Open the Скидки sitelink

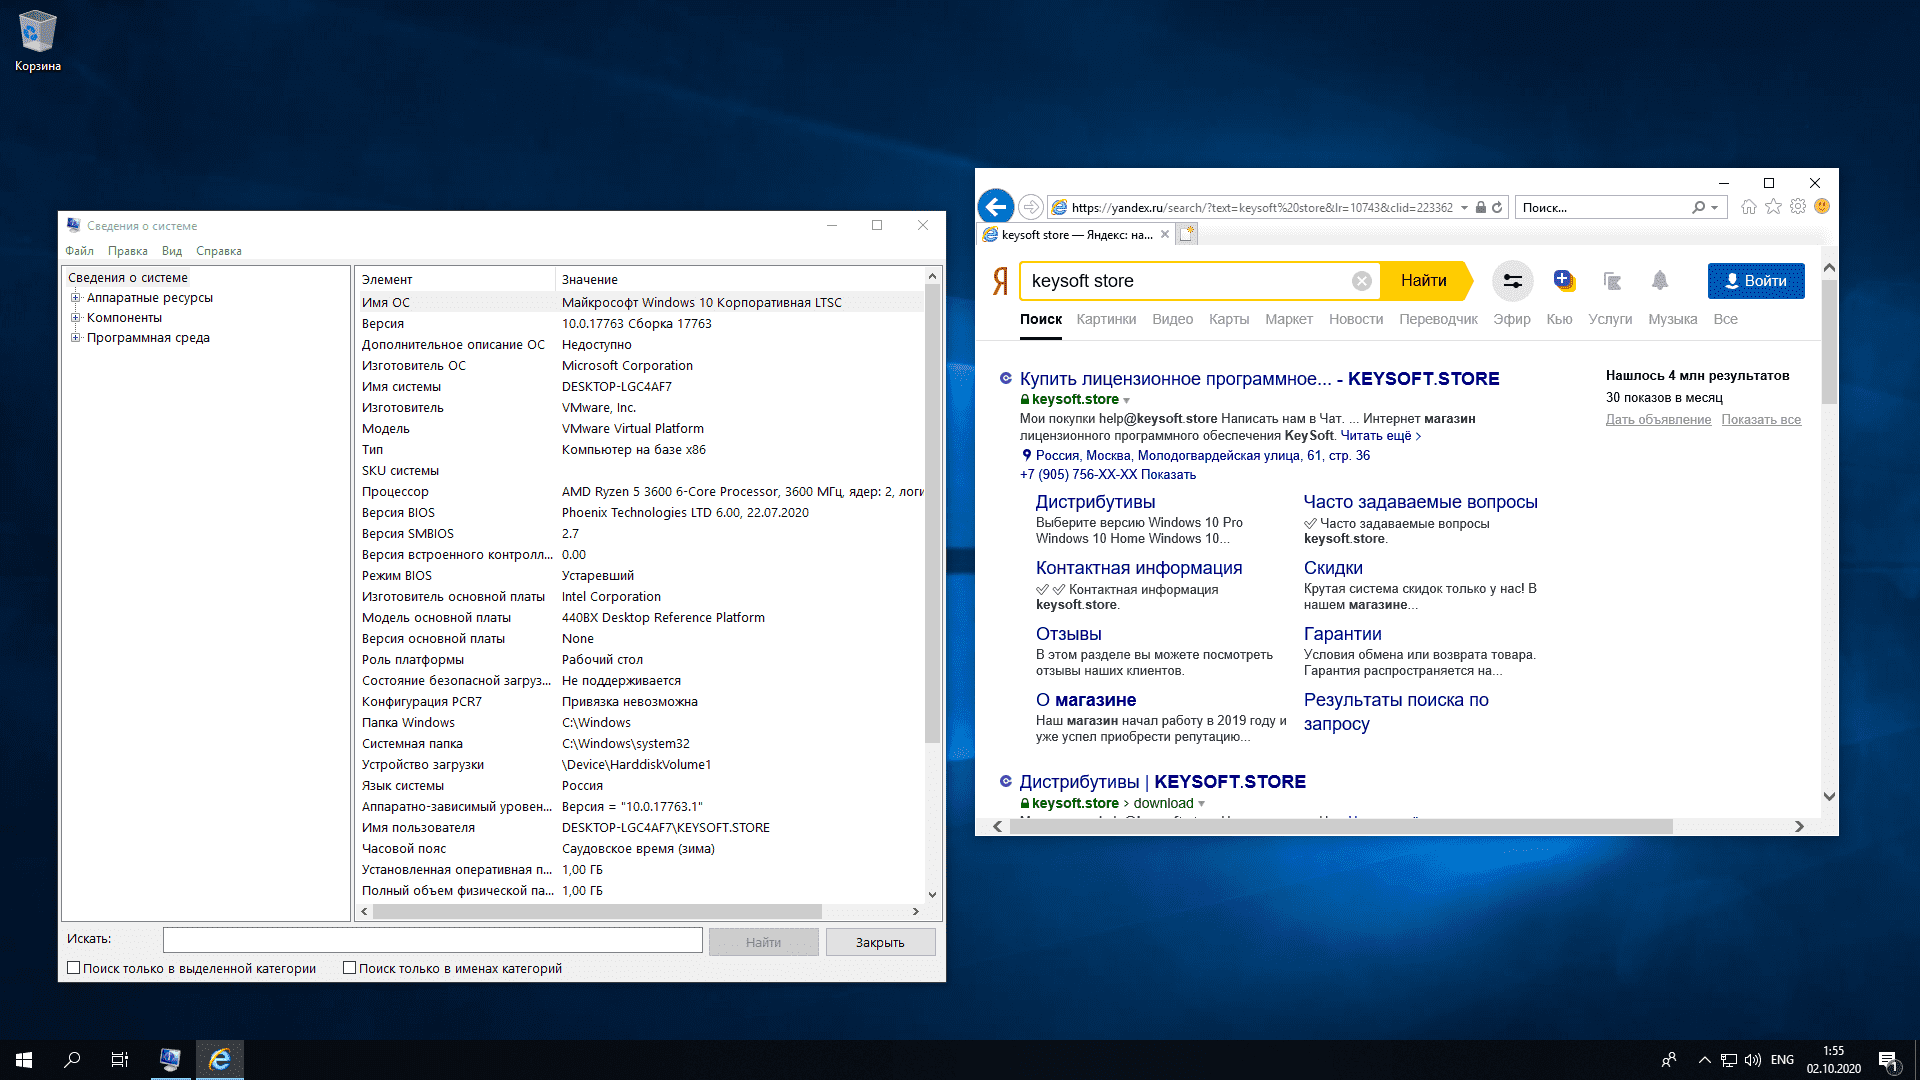[1333, 568]
